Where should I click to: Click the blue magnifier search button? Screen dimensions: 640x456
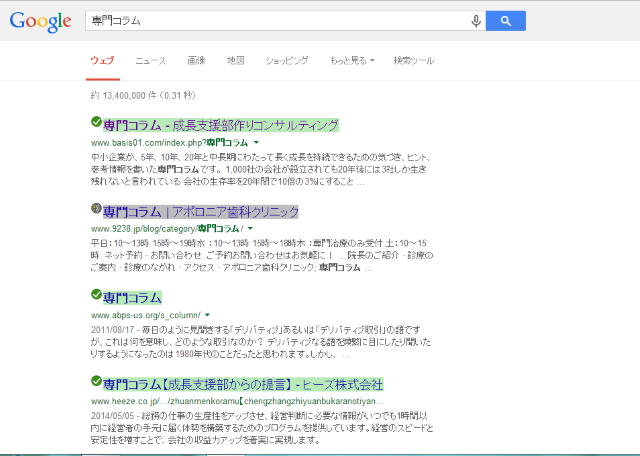pos(506,21)
